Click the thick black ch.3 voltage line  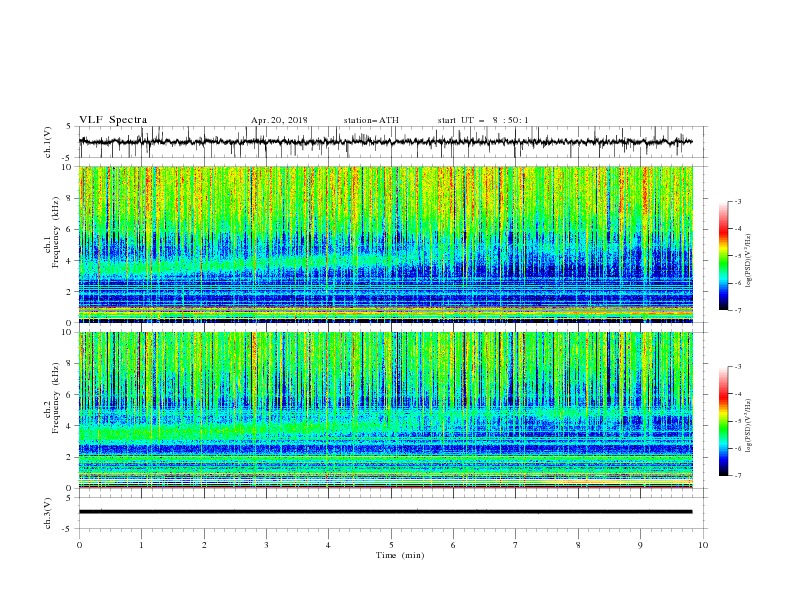coord(385,512)
